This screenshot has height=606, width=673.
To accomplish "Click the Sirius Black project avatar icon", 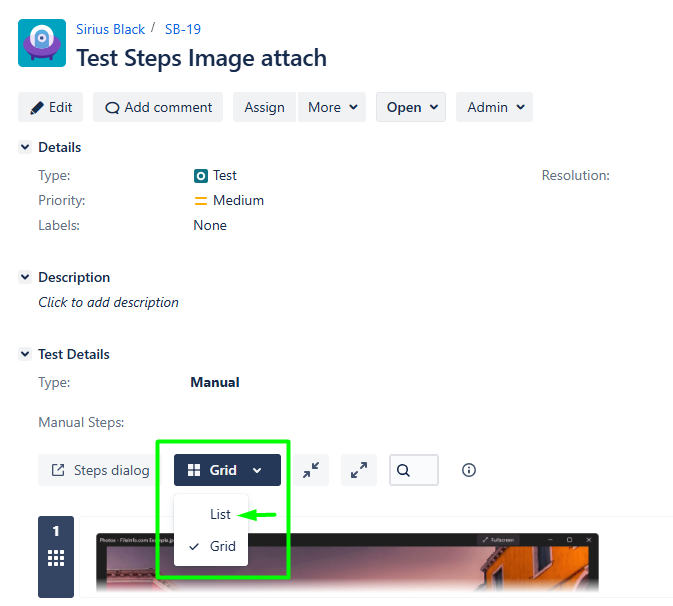I will click(x=42, y=43).
